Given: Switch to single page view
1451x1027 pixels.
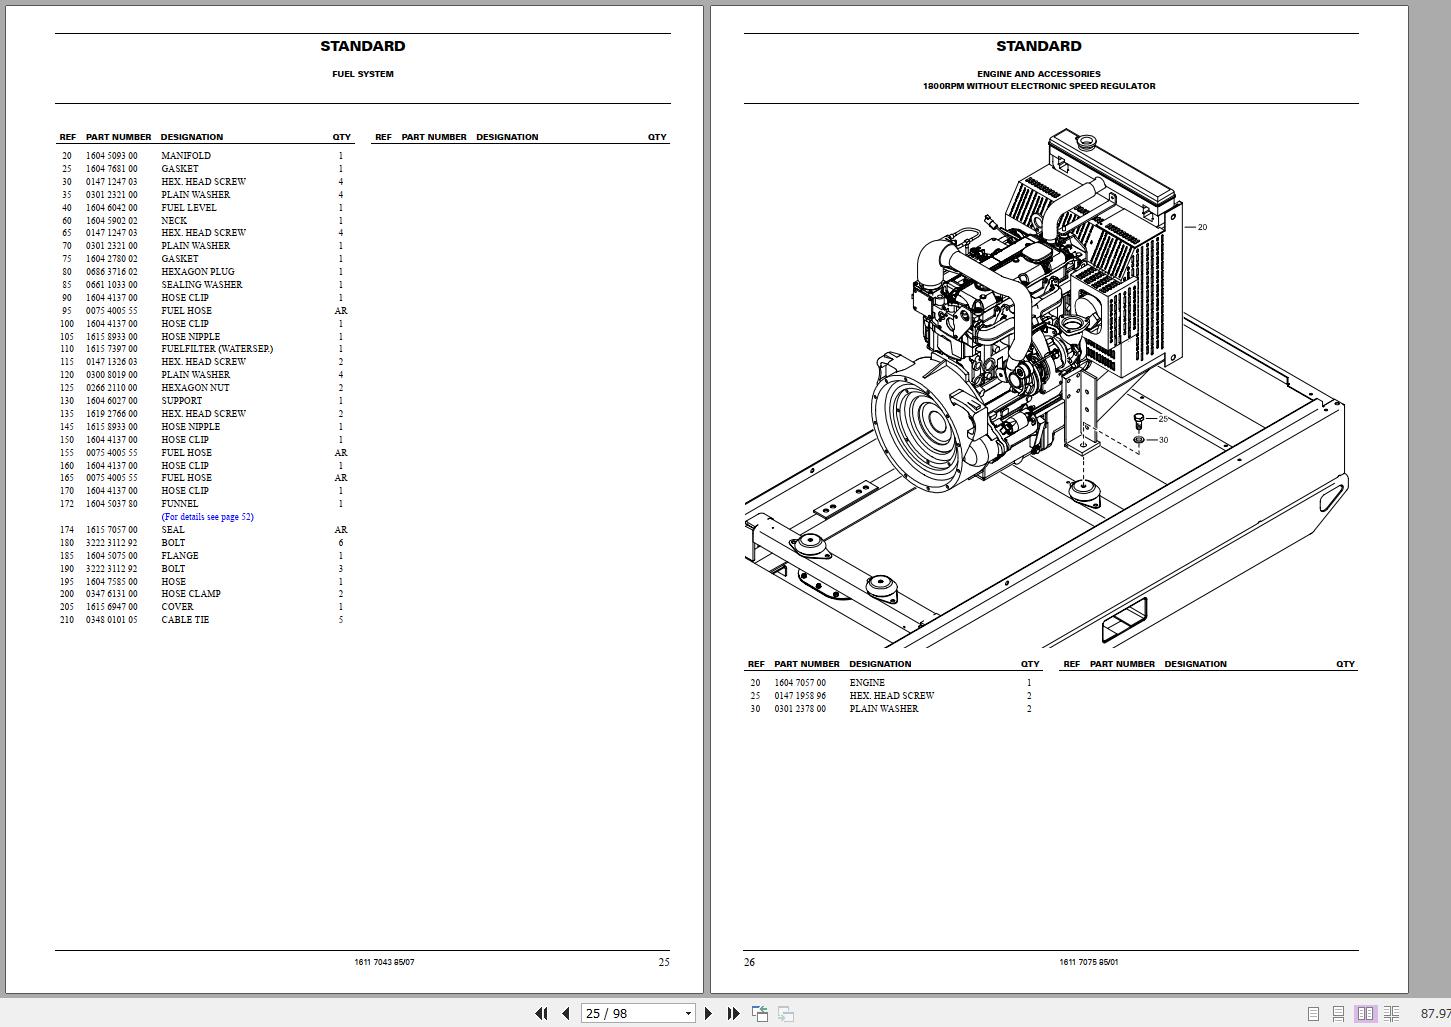Looking at the screenshot, I should pyautogui.click(x=1313, y=1013).
